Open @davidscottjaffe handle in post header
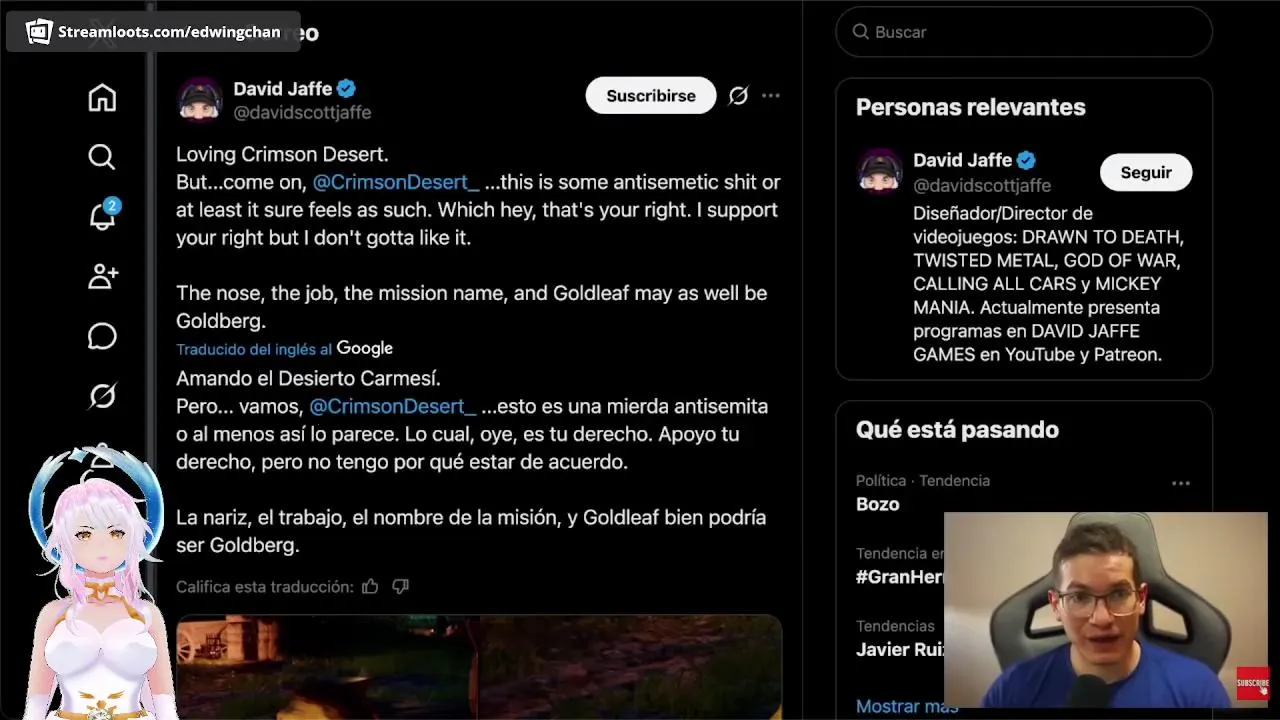The image size is (1280, 720). (302, 113)
